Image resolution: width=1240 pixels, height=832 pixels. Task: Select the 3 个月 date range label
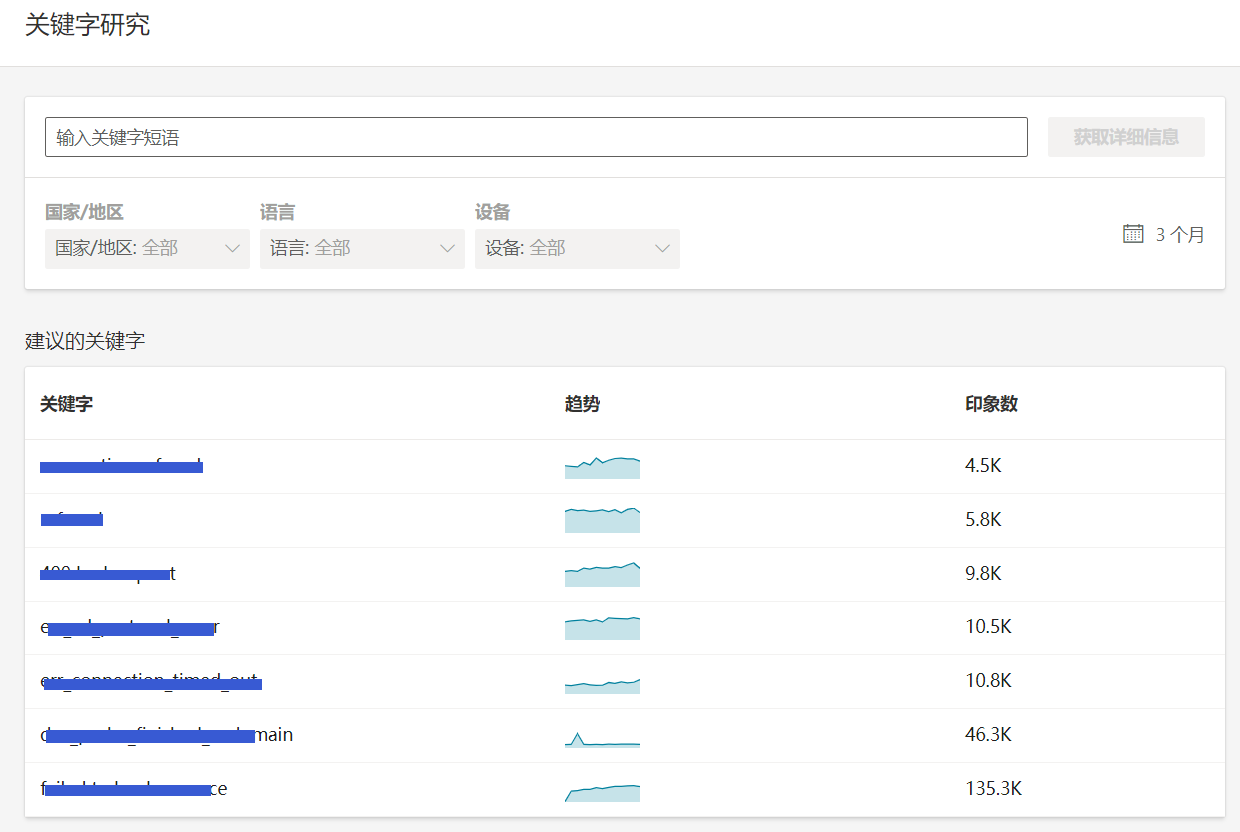(1180, 235)
